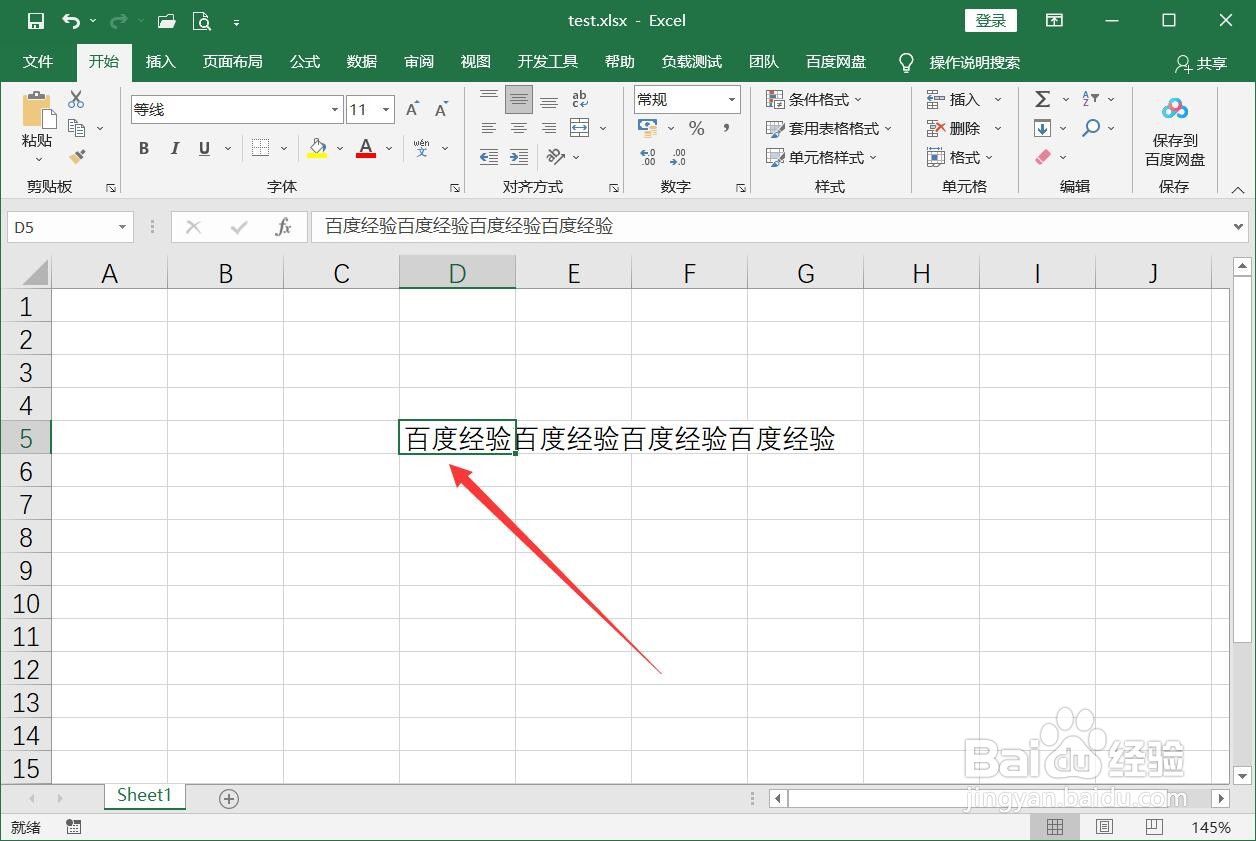Expand the font color dropdown arrow

point(388,148)
